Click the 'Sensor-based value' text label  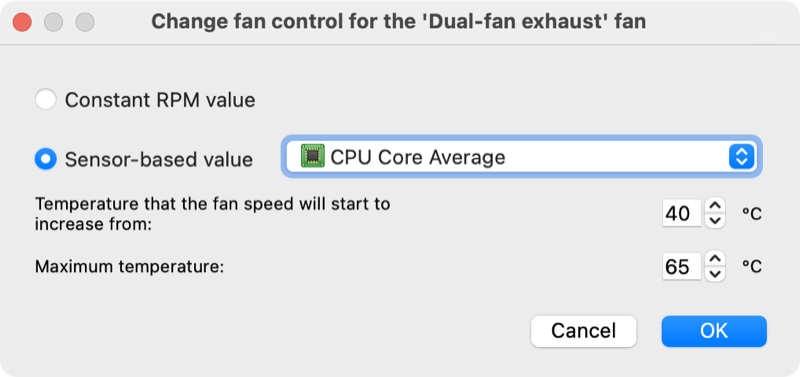(x=159, y=160)
